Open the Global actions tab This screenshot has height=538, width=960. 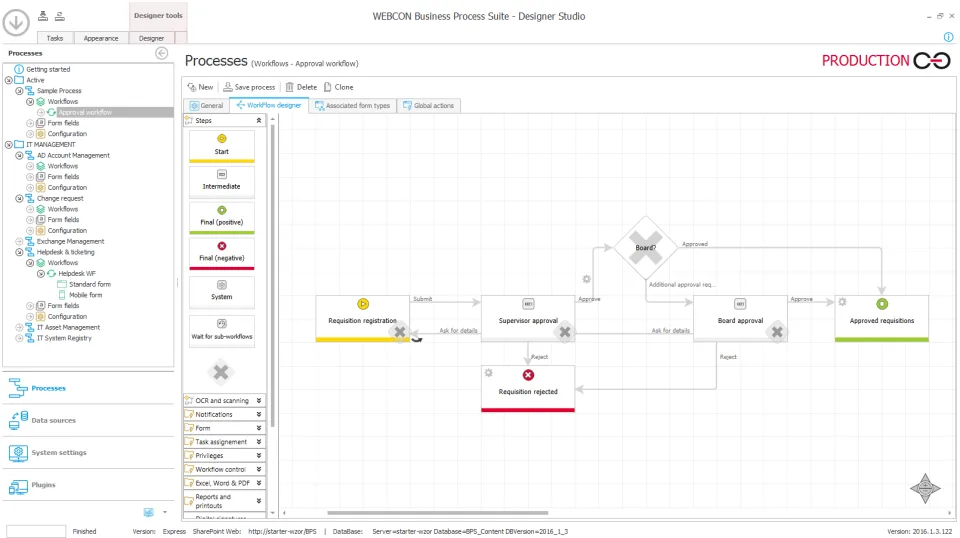428,105
